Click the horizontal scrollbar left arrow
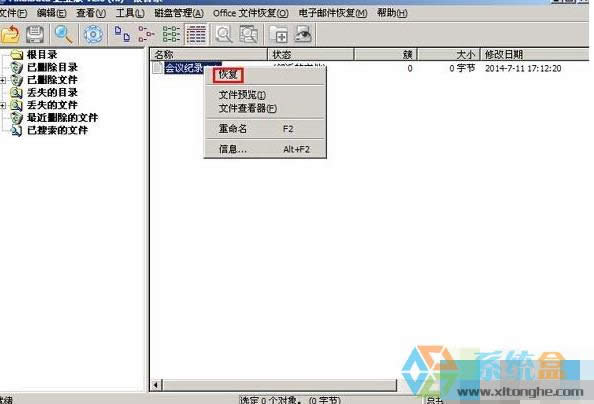The height and width of the screenshot is (404, 594). click(156, 385)
